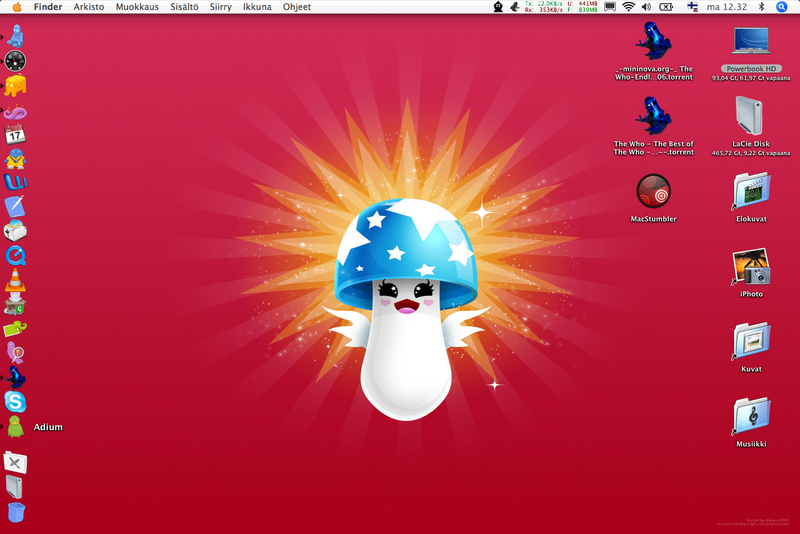The image size is (800, 534).
Task: Open the Ohjeet menu
Action: pyautogui.click(x=297, y=7)
